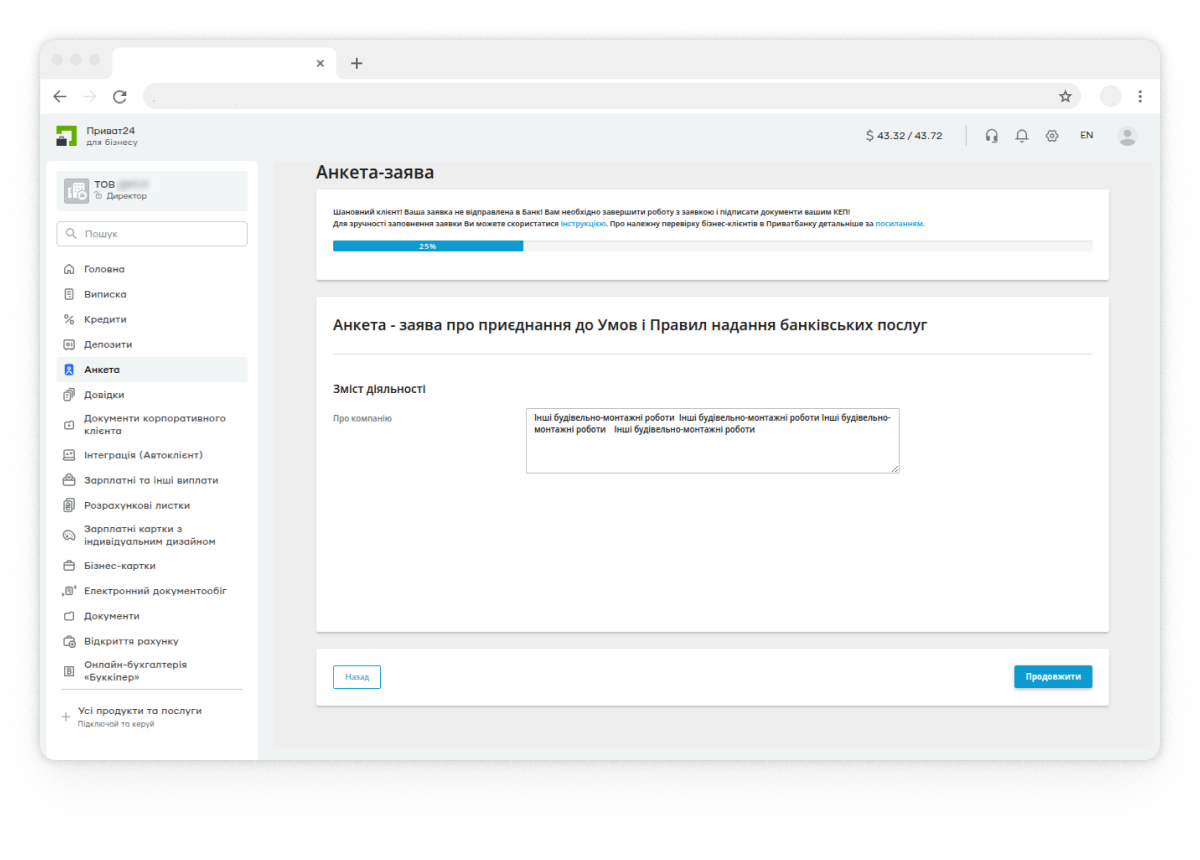
Task: Select 'Електронний документообіг' menu item
Action: pyautogui.click(x=155, y=591)
